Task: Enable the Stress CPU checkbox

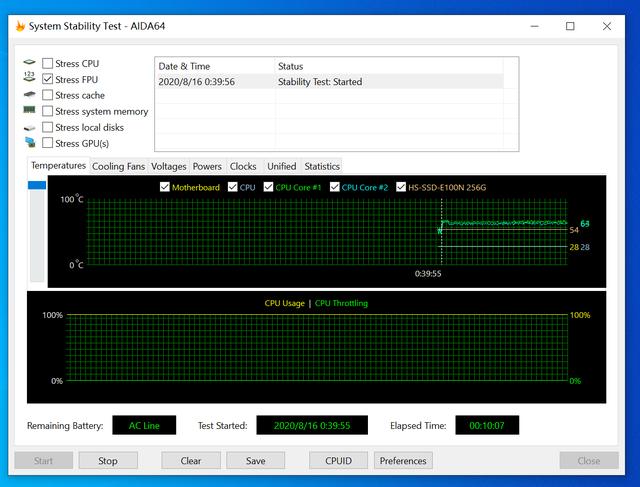Action: pyautogui.click(x=48, y=63)
